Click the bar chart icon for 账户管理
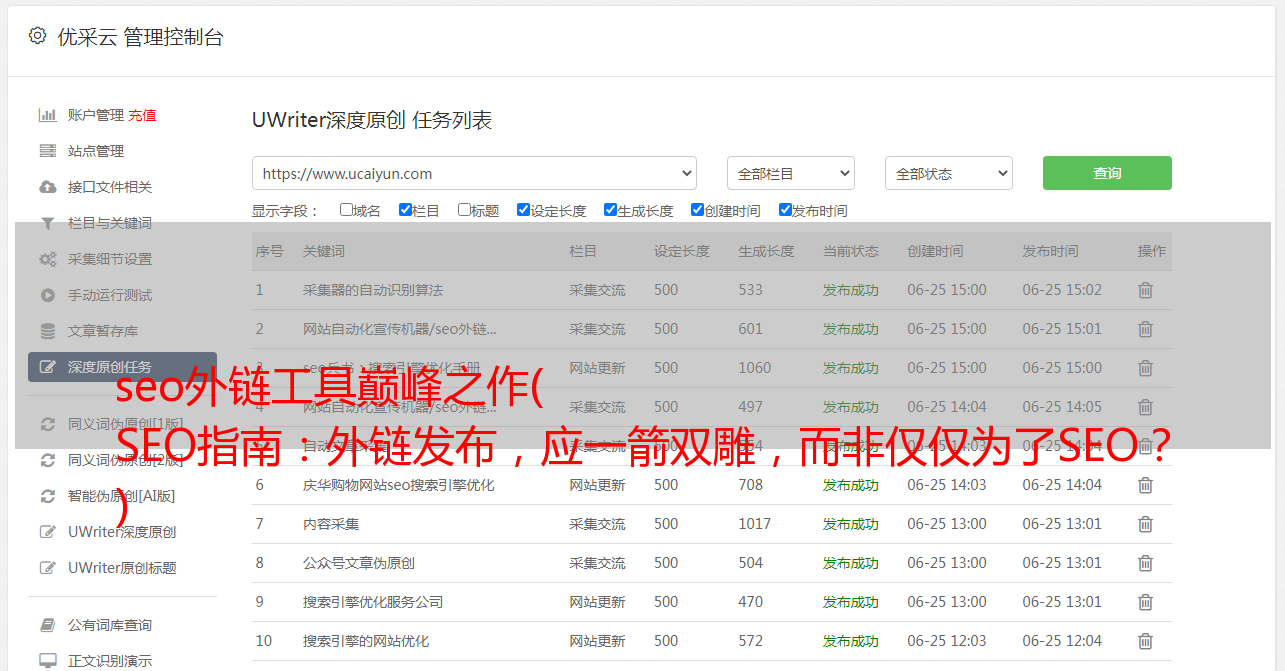Screen dimensions: 1285x671 click(x=47, y=115)
